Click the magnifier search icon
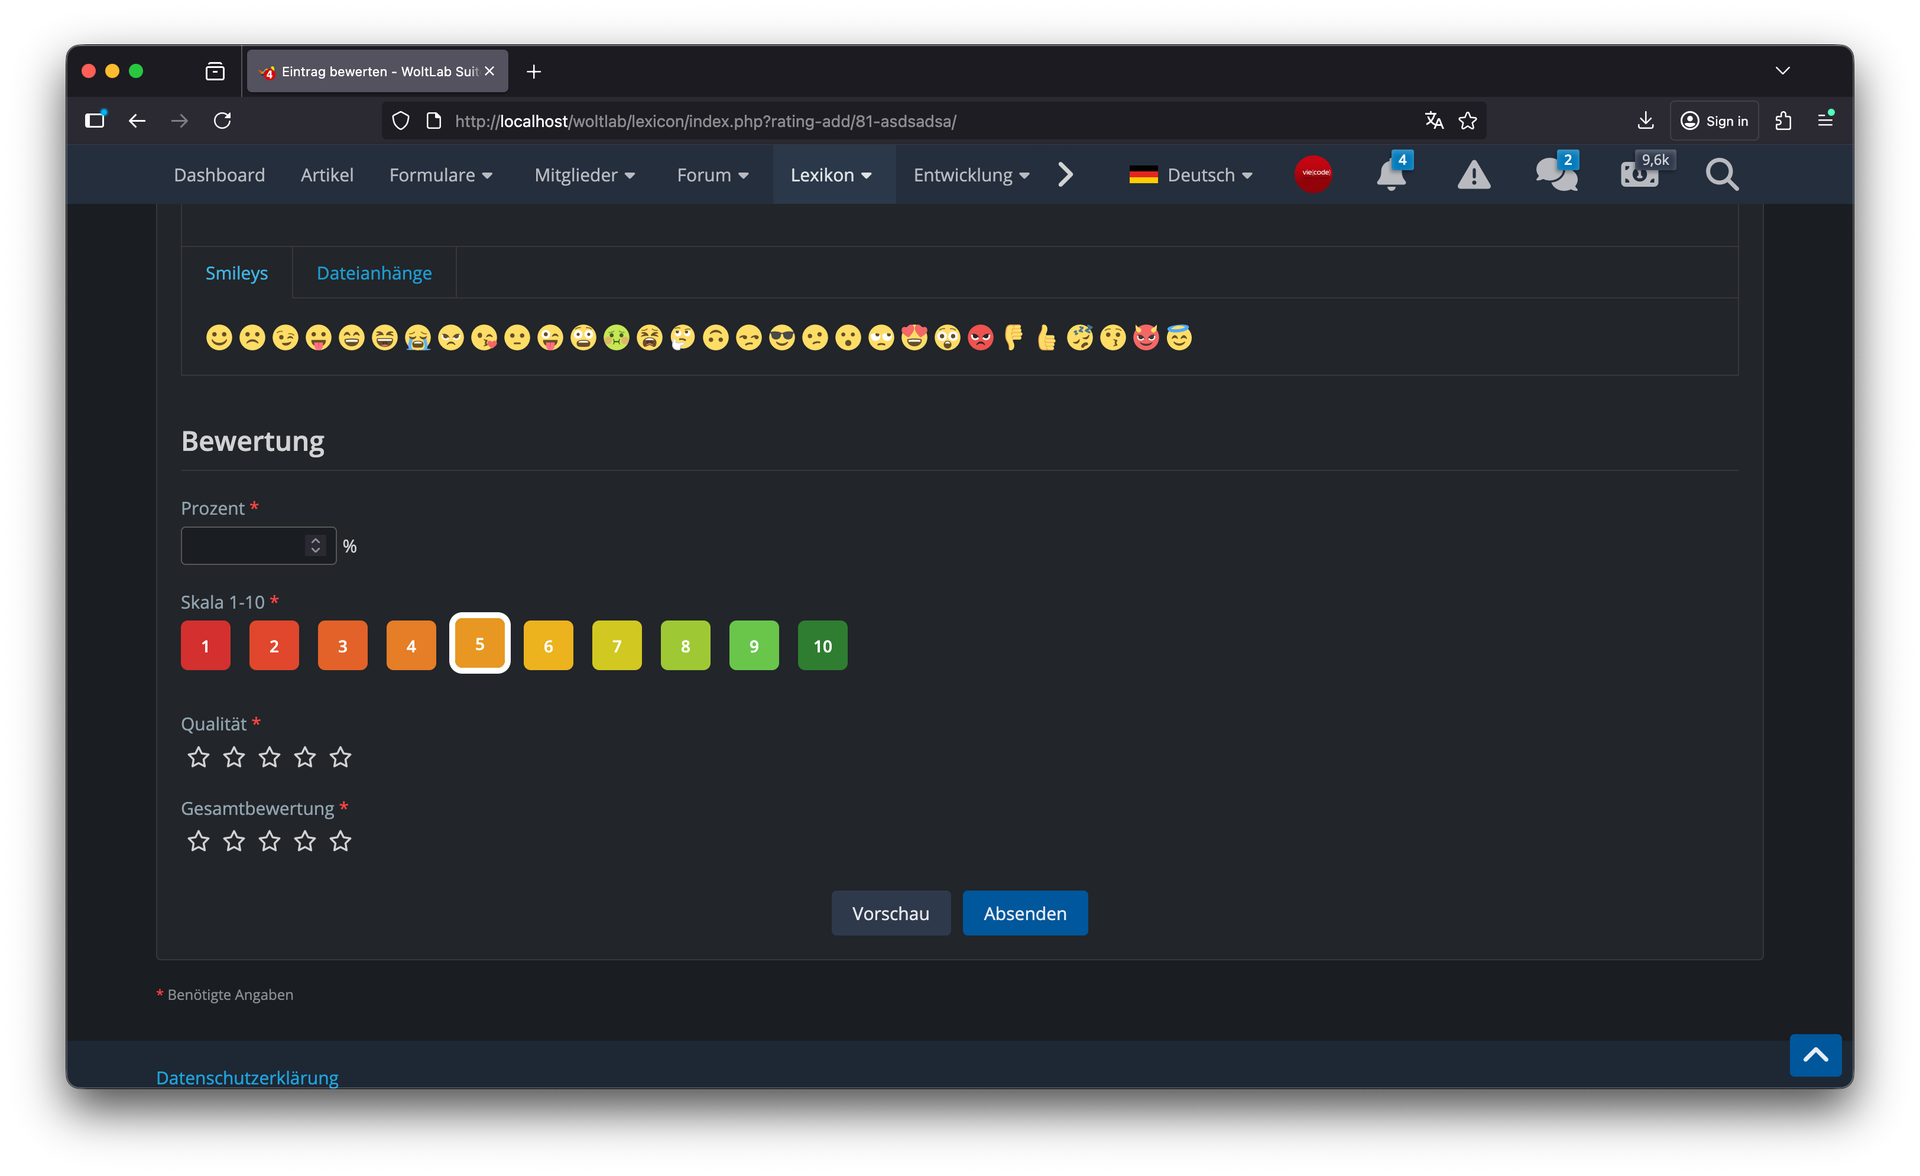The width and height of the screenshot is (1920, 1176). (1721, 175)
